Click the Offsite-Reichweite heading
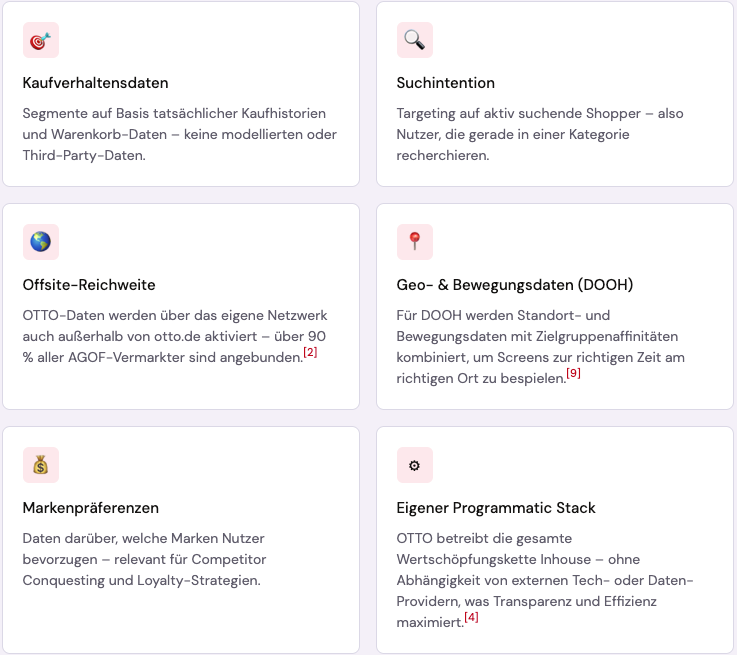The width and height of the screenshot is (737, 655). [89, 285]
